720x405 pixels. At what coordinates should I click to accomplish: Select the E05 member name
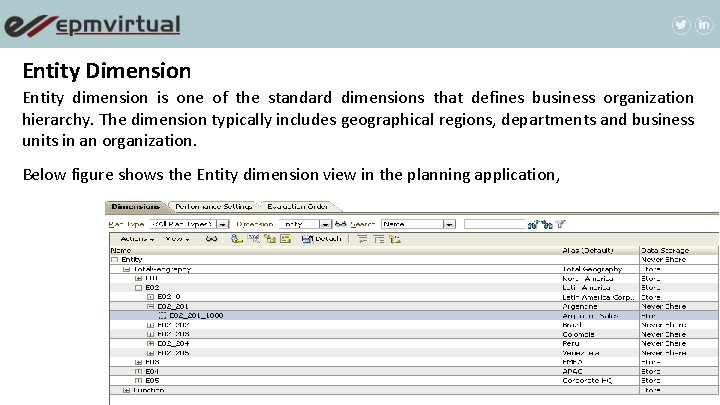tap(152, 381)
